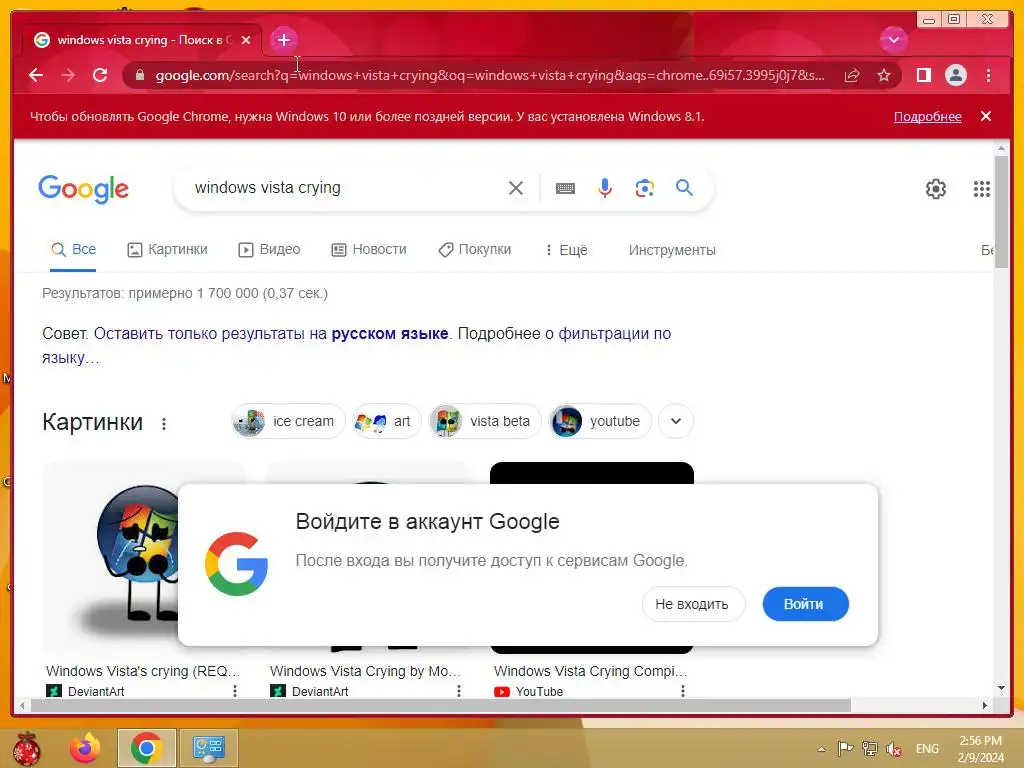The width and height of the screenshot is (1024, 768).
Task: Dismiss the Chrome update warning bar
Action: click(x=986, y=116)
